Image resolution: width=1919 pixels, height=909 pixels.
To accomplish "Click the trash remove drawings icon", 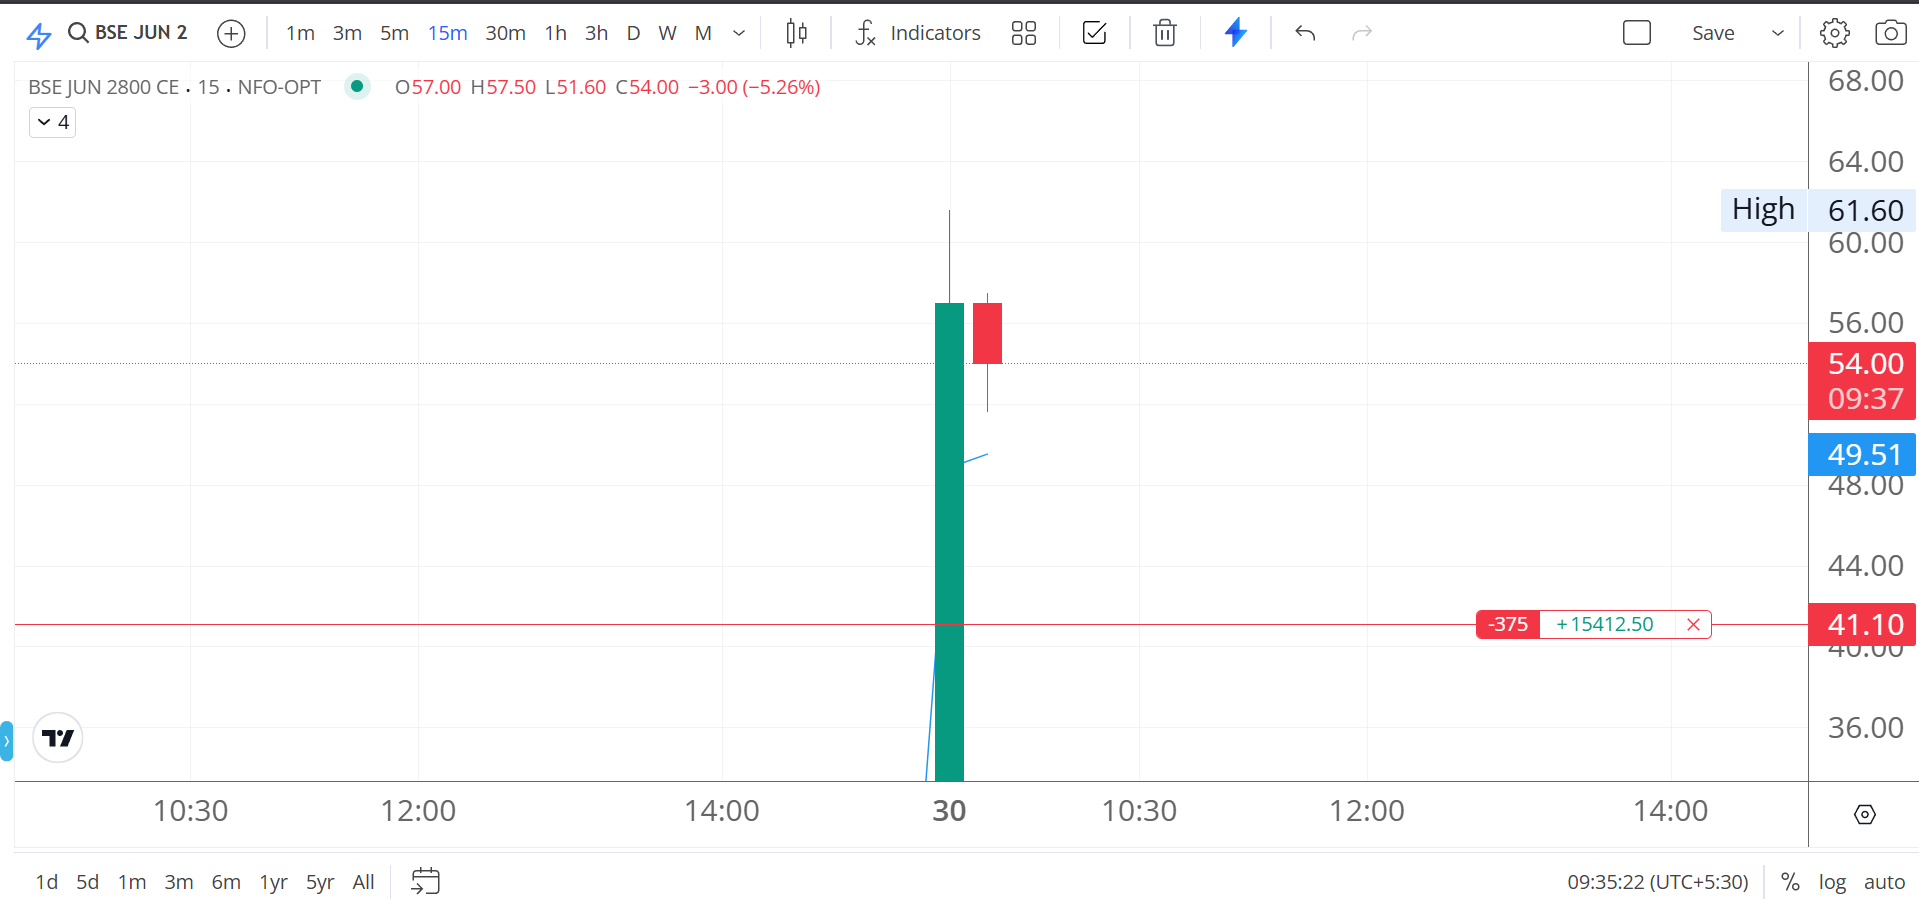I will pos(1164,34).
